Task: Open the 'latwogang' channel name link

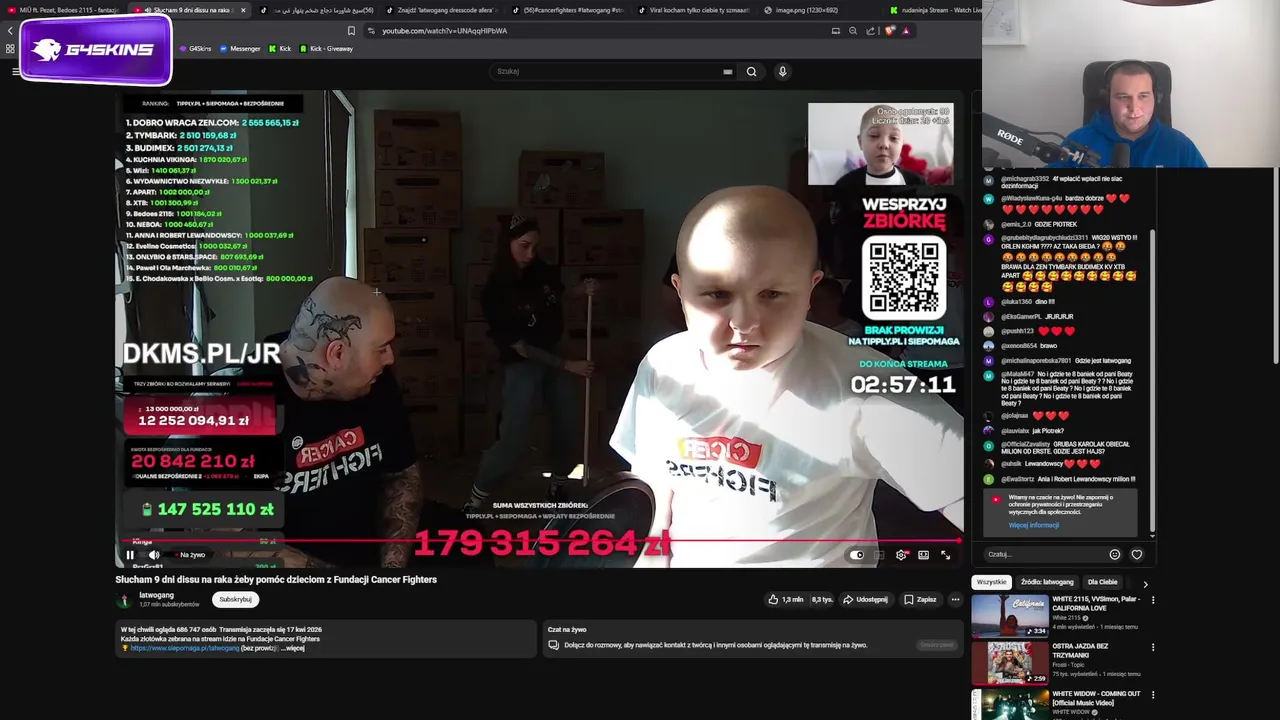Action: [156, 595]
